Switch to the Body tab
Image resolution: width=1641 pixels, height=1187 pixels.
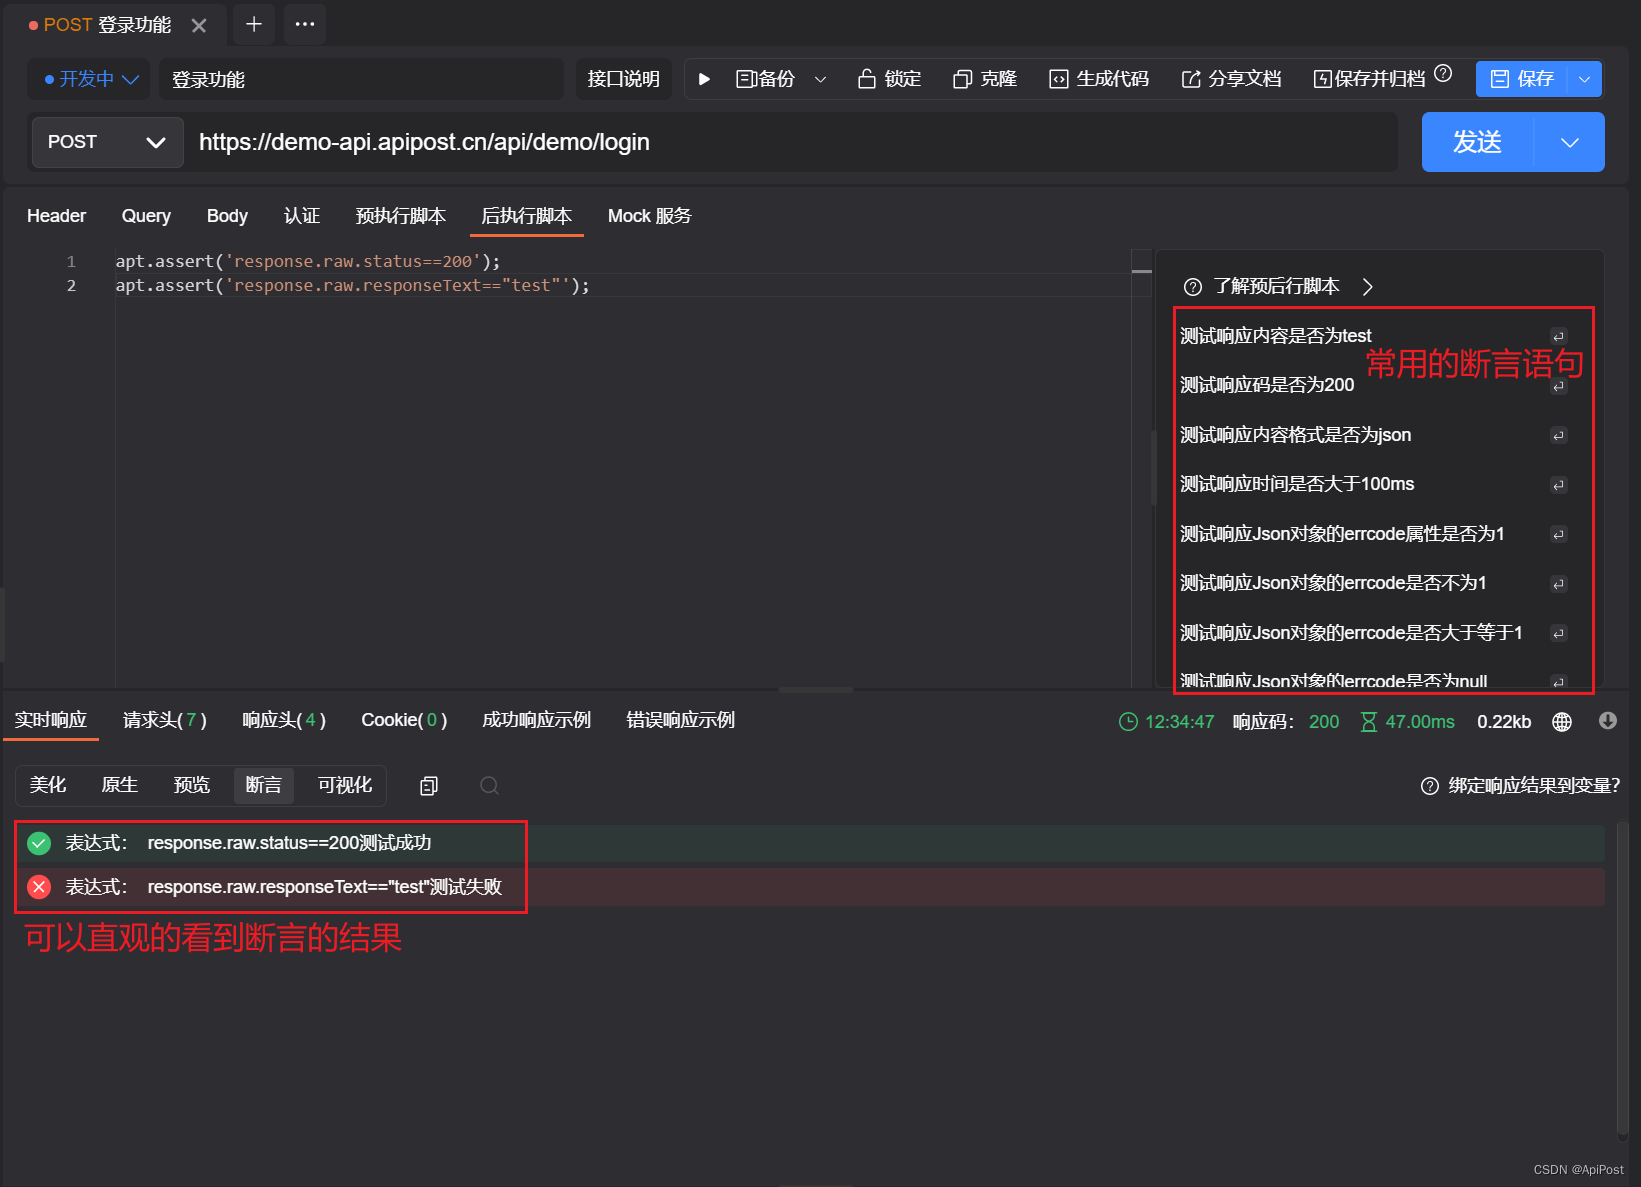[x=227, y=216]
